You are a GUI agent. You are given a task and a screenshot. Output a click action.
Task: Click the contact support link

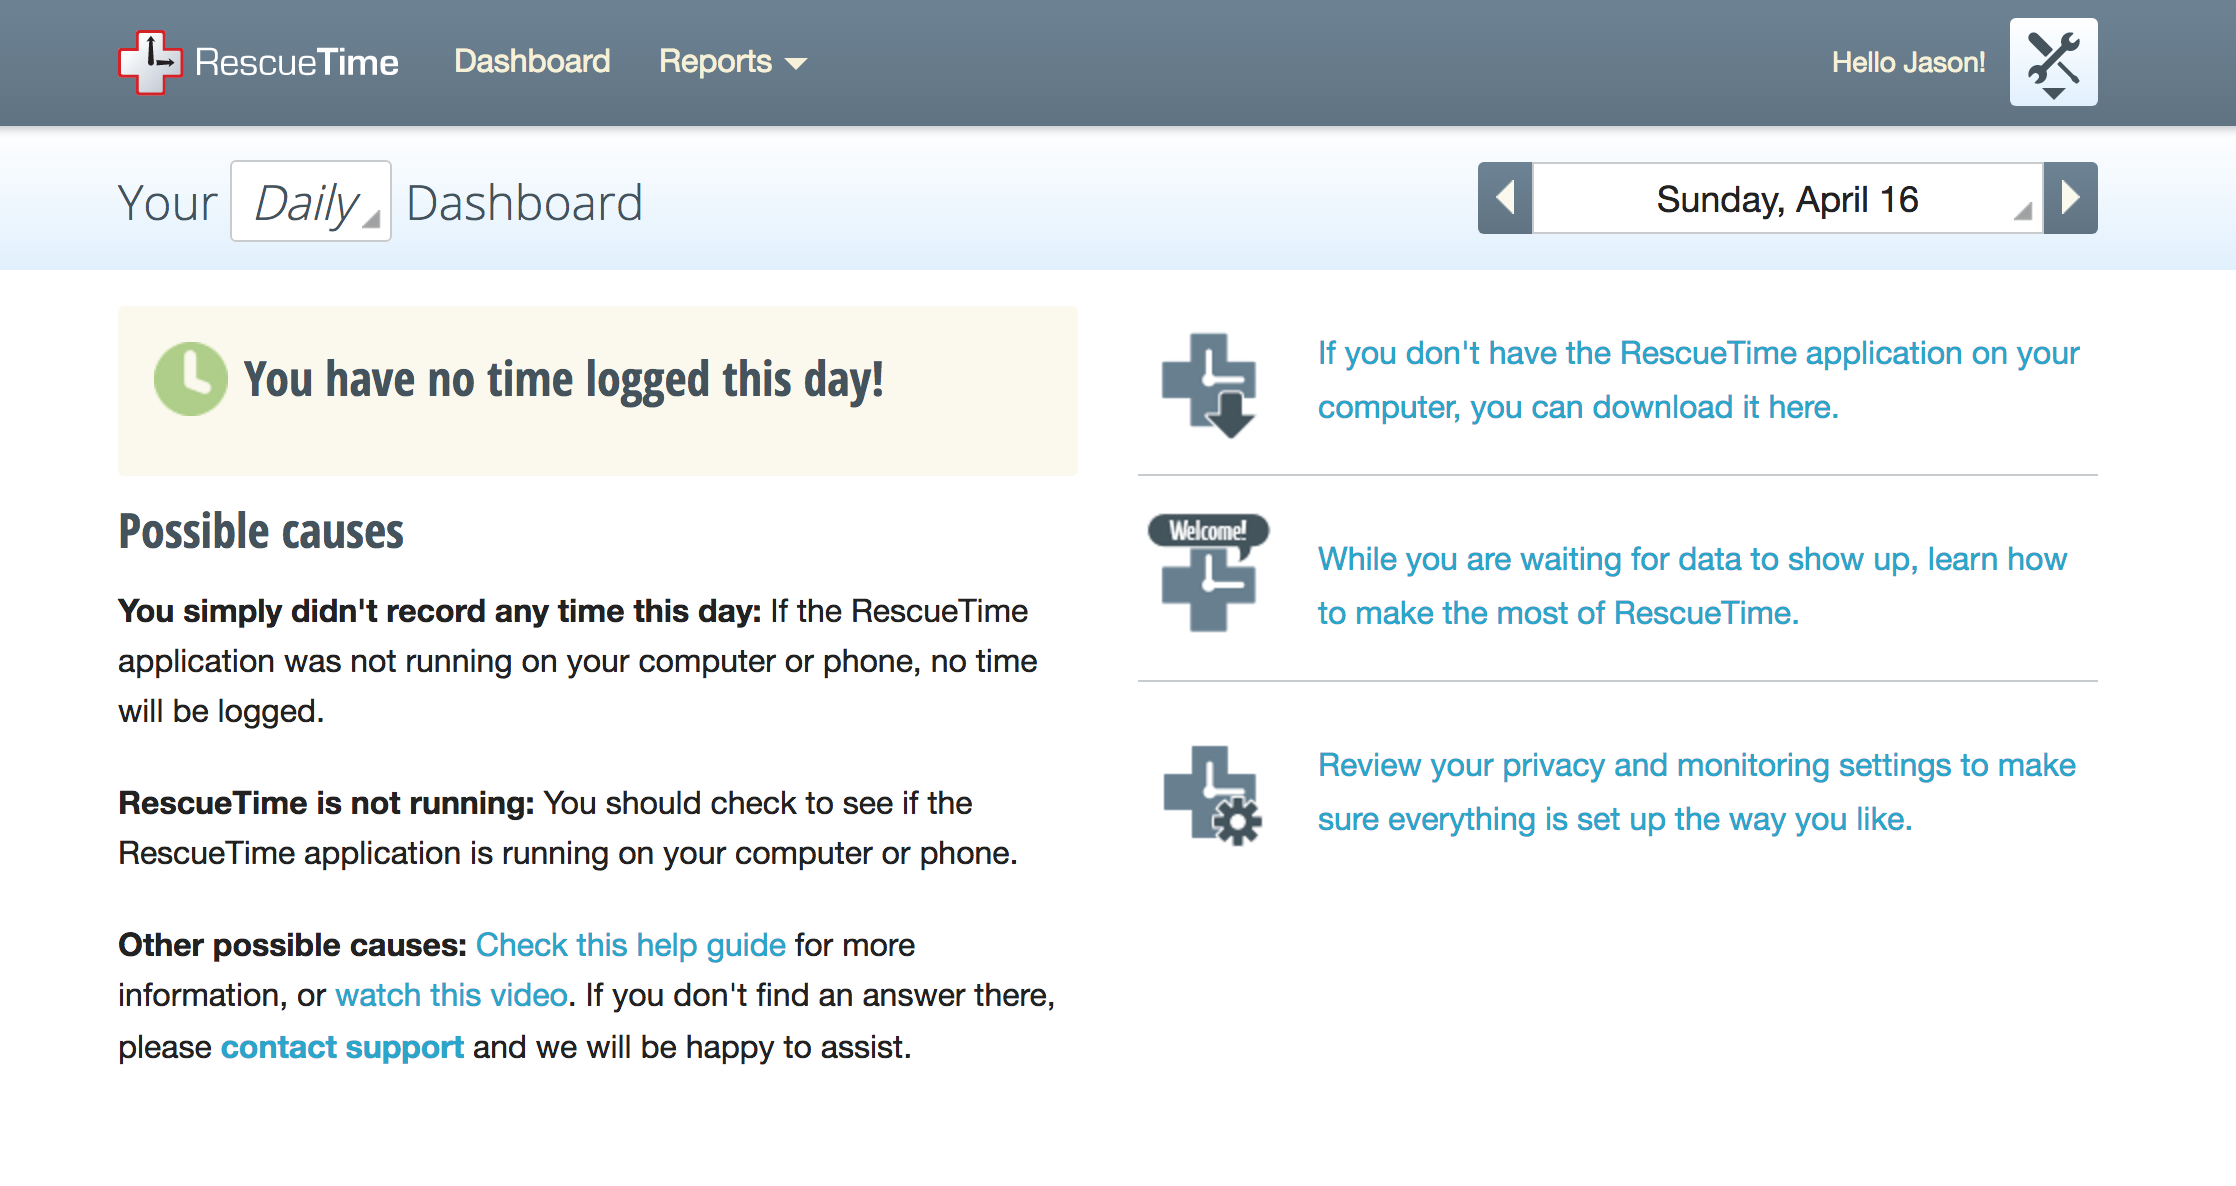pos(342,1047)
